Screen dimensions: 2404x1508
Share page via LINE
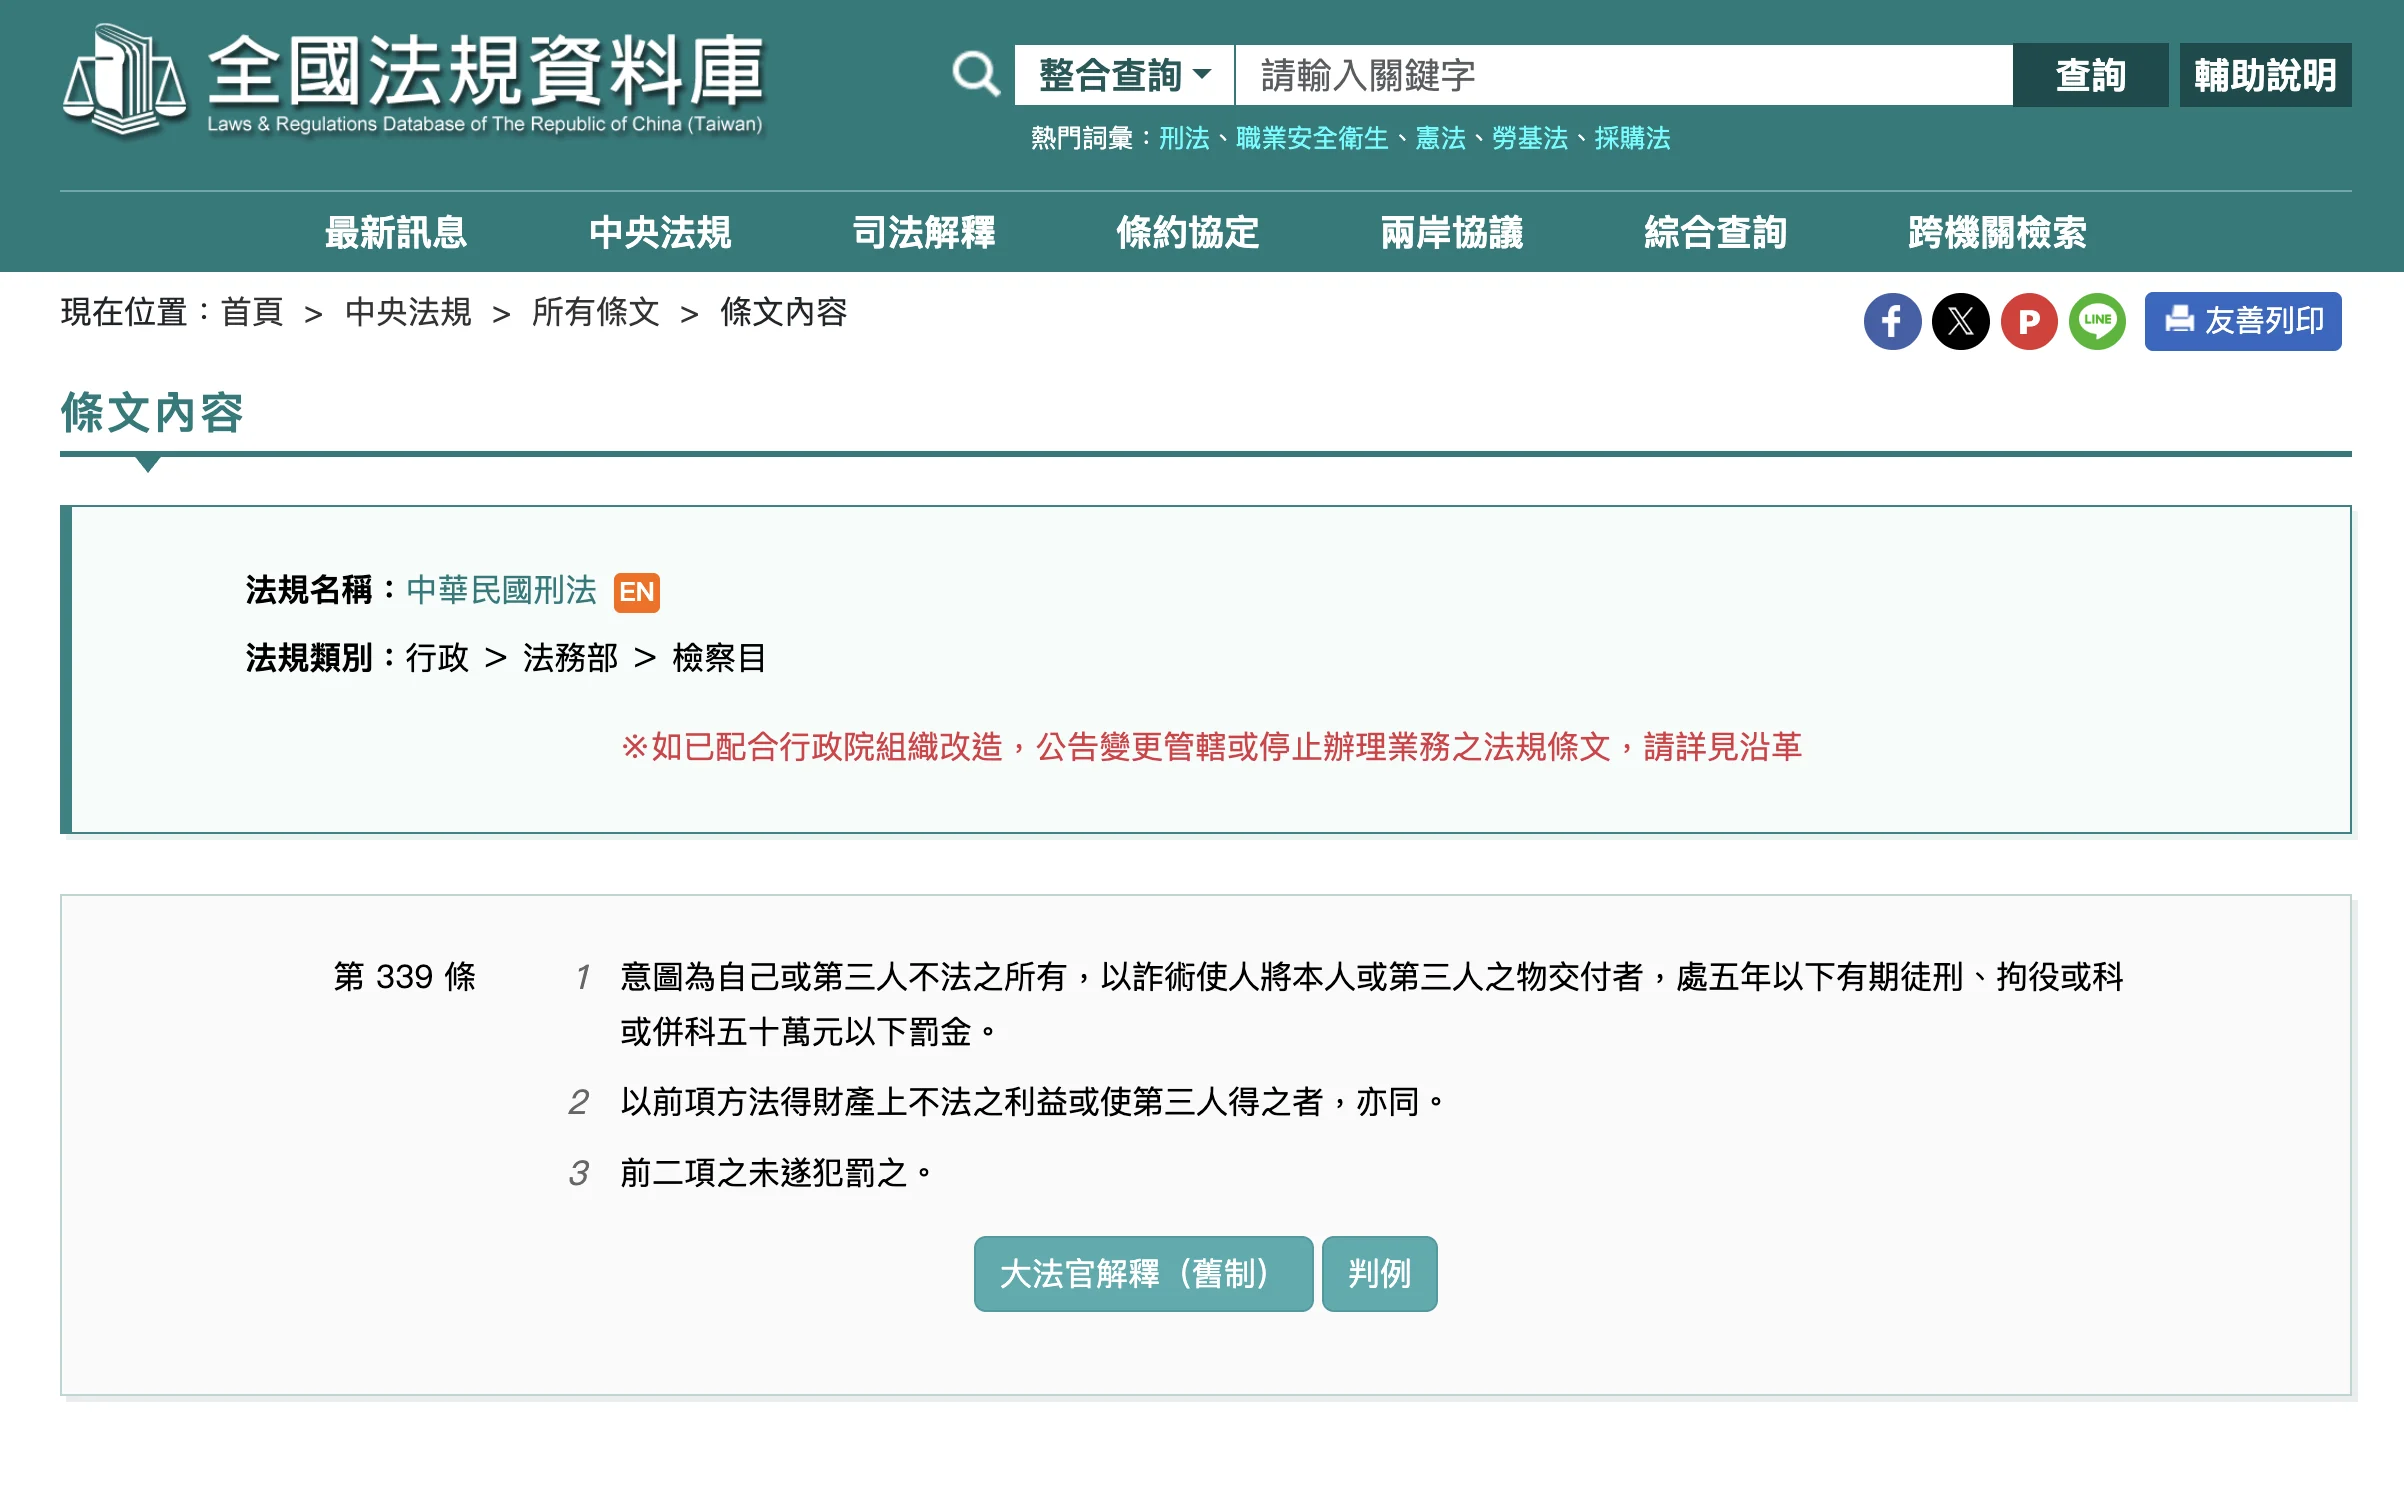point(2097,321)
